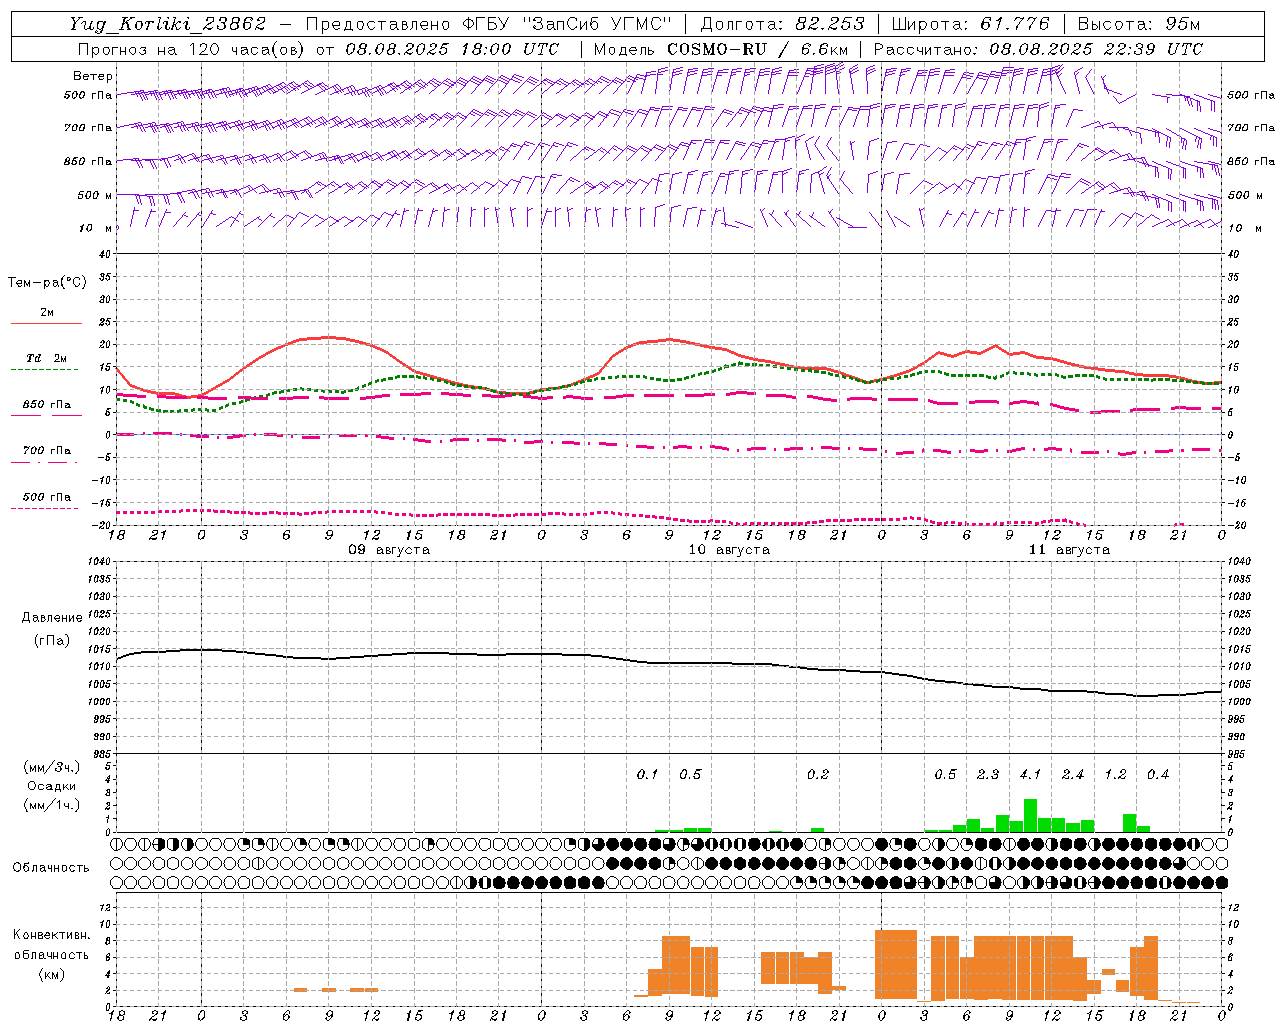The height and width of the screenshot is (1024, 1280).
Task: Click the forecast start time 08.08.2025 18:00 UTC
Action: pyautogui.click(x=452, y=49)
